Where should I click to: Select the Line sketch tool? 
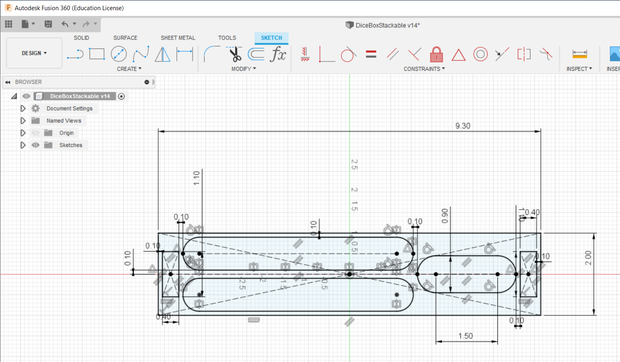(x=75, y=54)
